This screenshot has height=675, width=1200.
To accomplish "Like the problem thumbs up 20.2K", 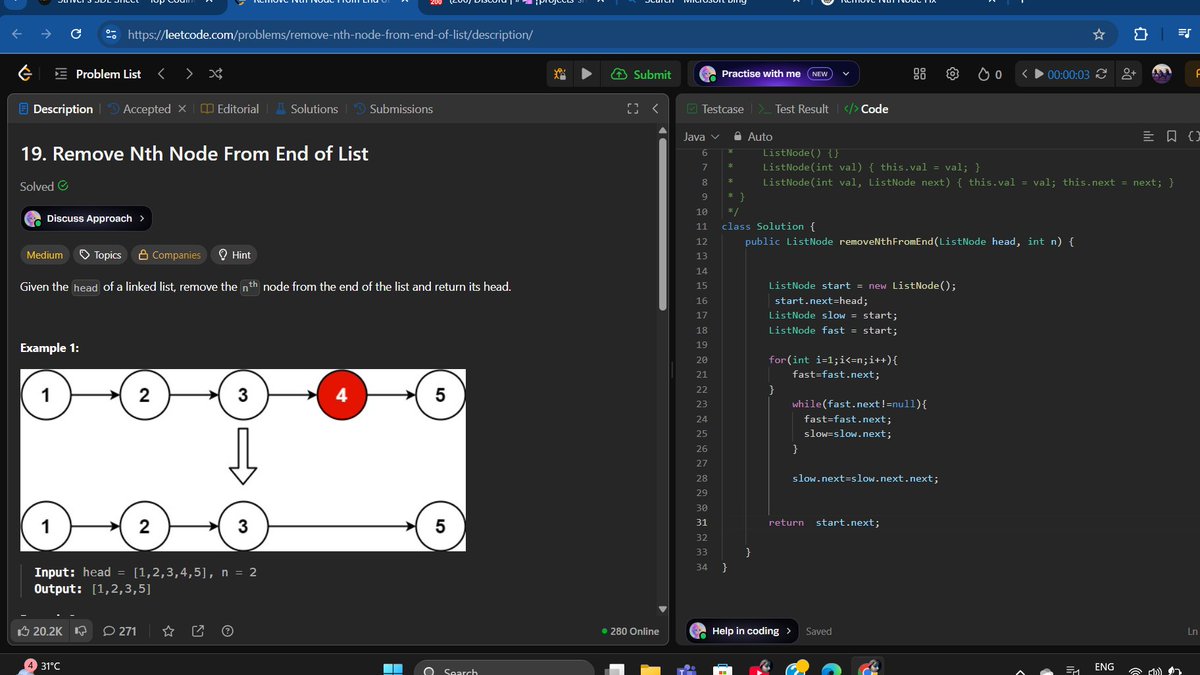I will pos(40,631).
